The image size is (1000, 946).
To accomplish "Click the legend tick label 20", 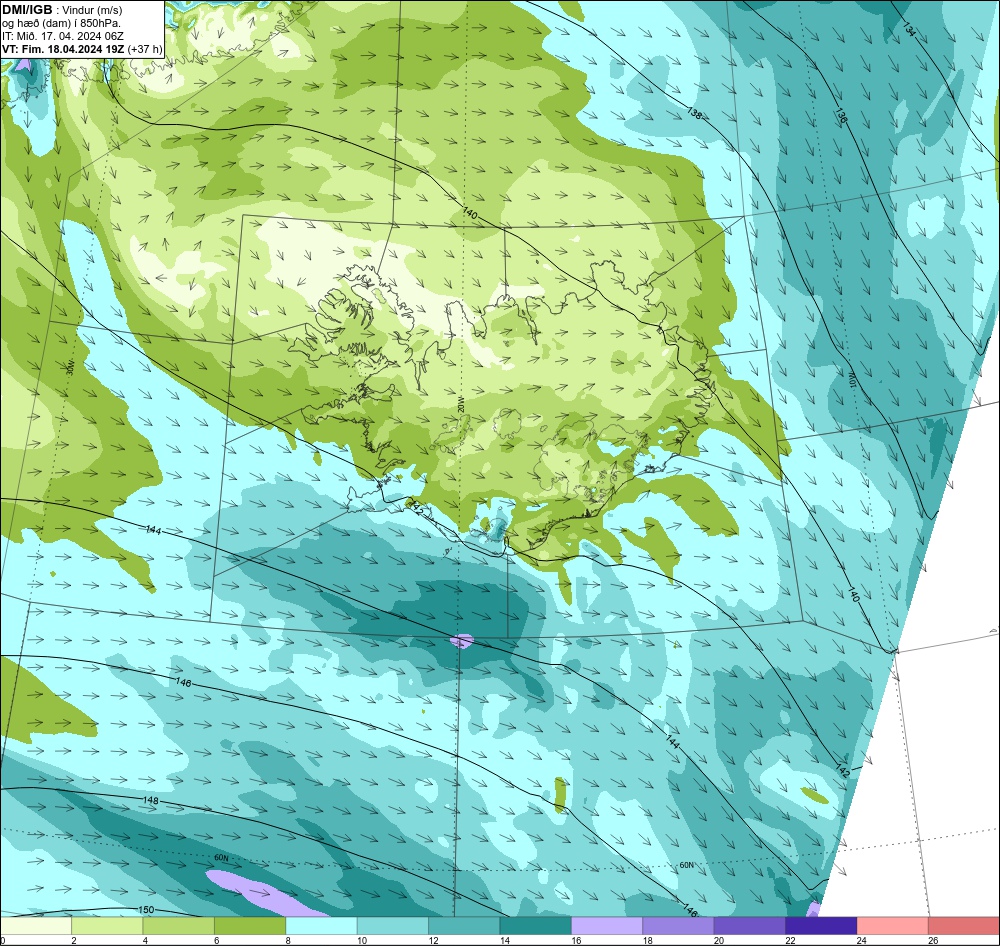I will tap(719, 940).
